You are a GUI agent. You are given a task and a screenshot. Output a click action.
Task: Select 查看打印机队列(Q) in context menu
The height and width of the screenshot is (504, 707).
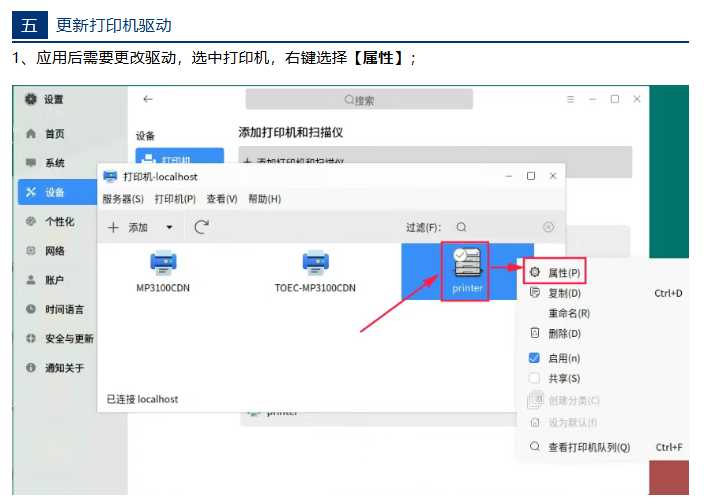pyautogui.click(x=588, y=447)
